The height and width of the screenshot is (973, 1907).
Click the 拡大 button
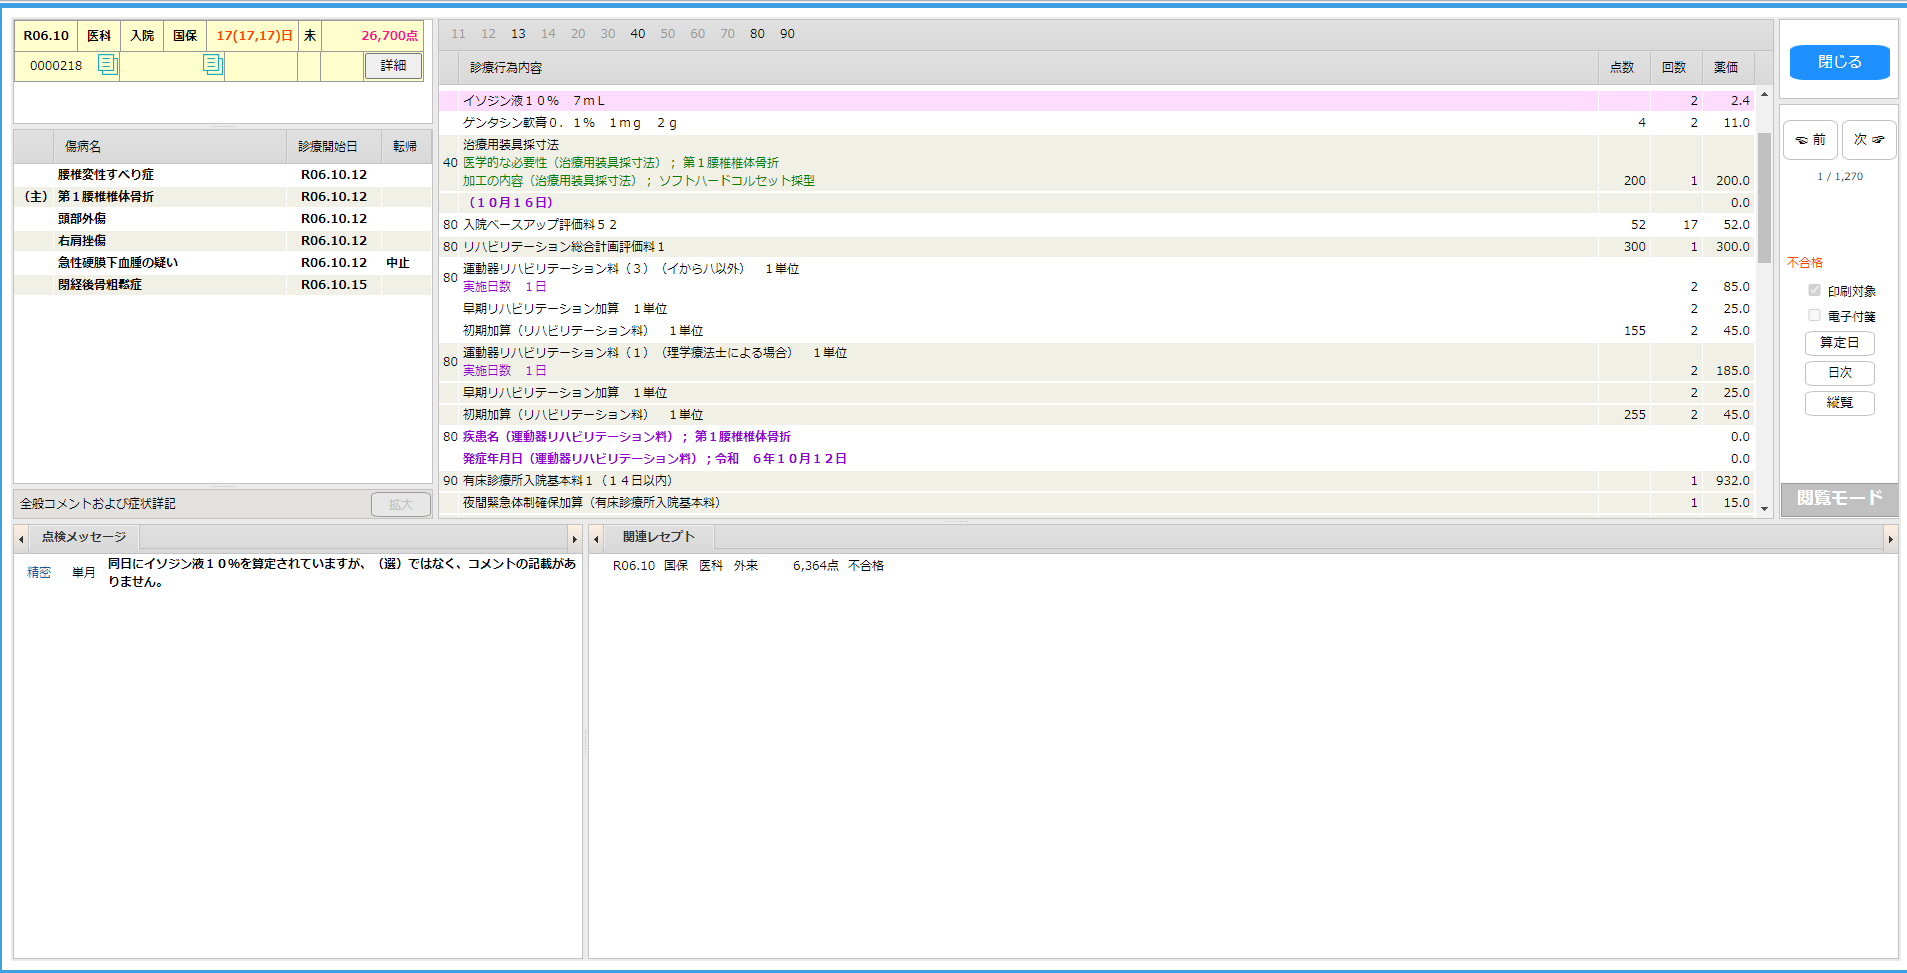(401, 505)
